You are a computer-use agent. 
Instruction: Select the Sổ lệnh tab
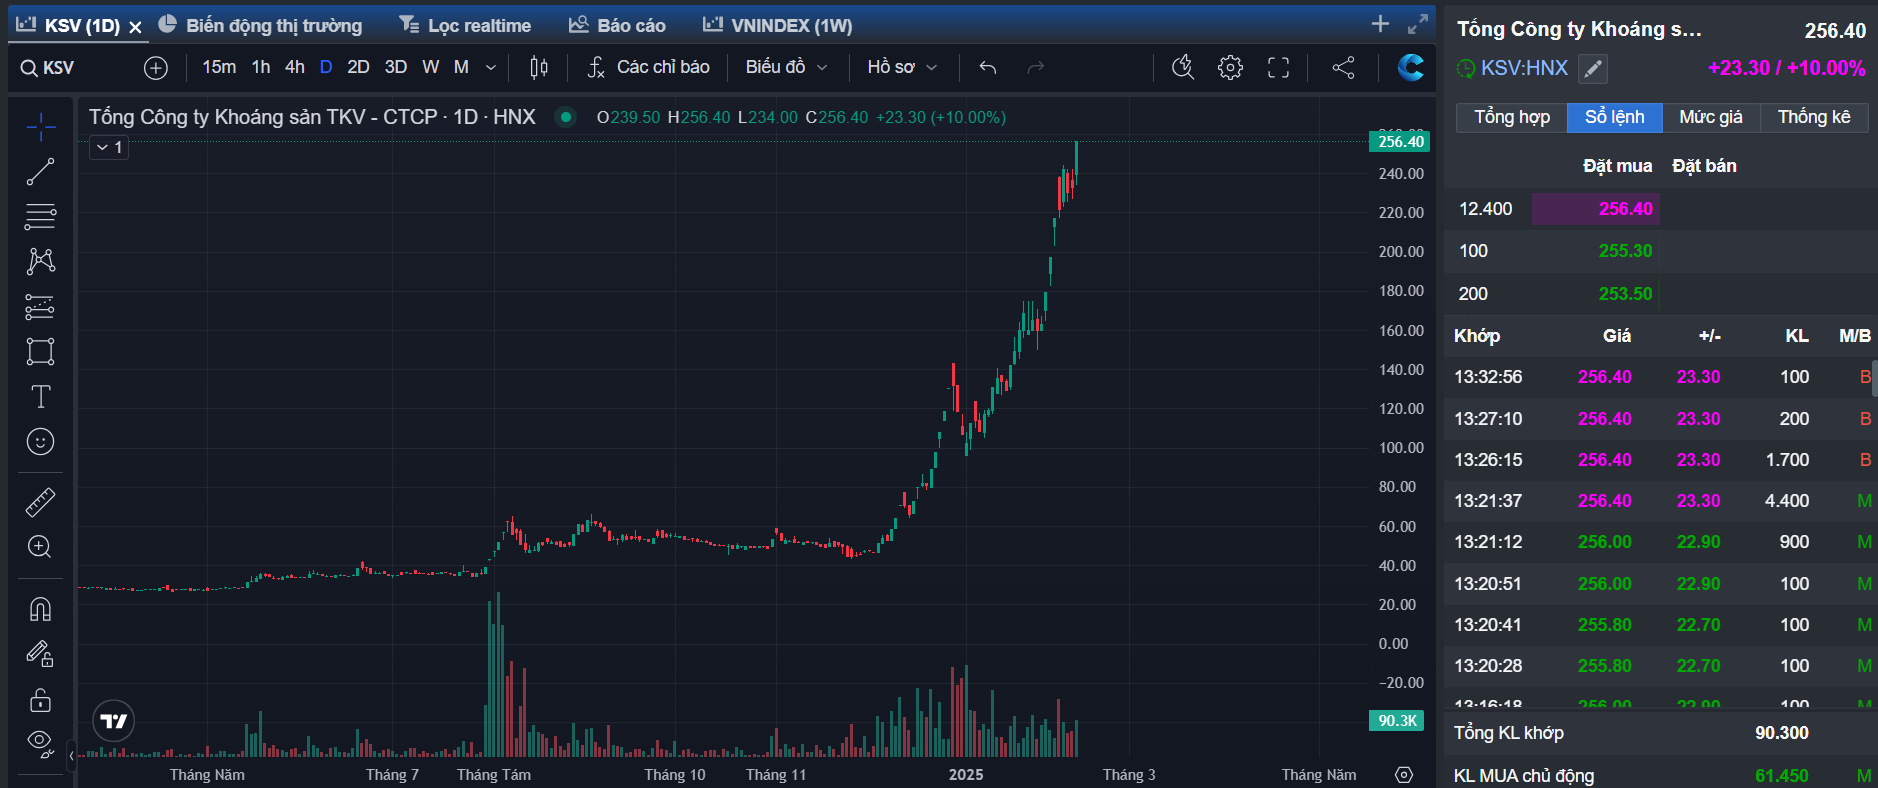(x=1615, y=117)
